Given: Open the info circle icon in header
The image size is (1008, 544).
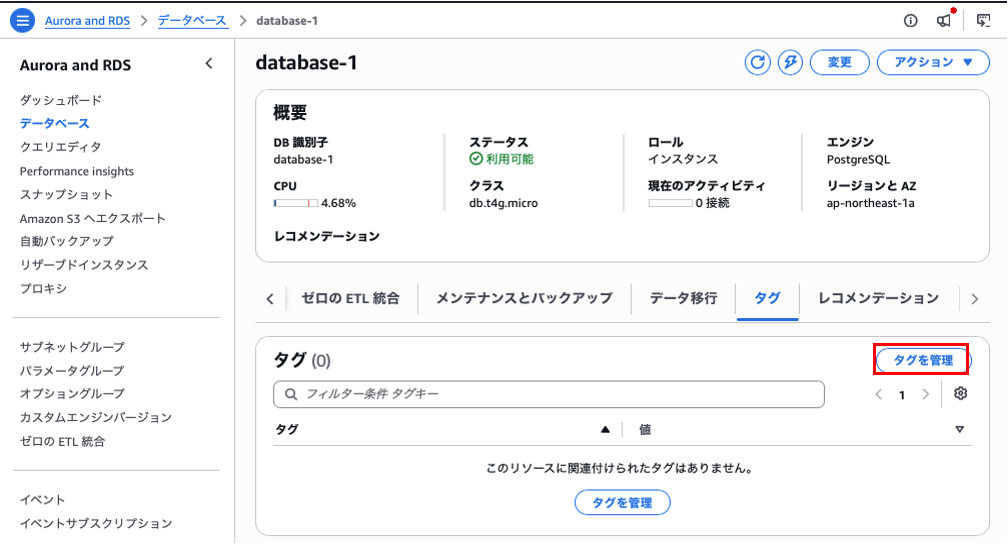Looking at the screenshot, I should pyautogui.click(x=910, y=21).
